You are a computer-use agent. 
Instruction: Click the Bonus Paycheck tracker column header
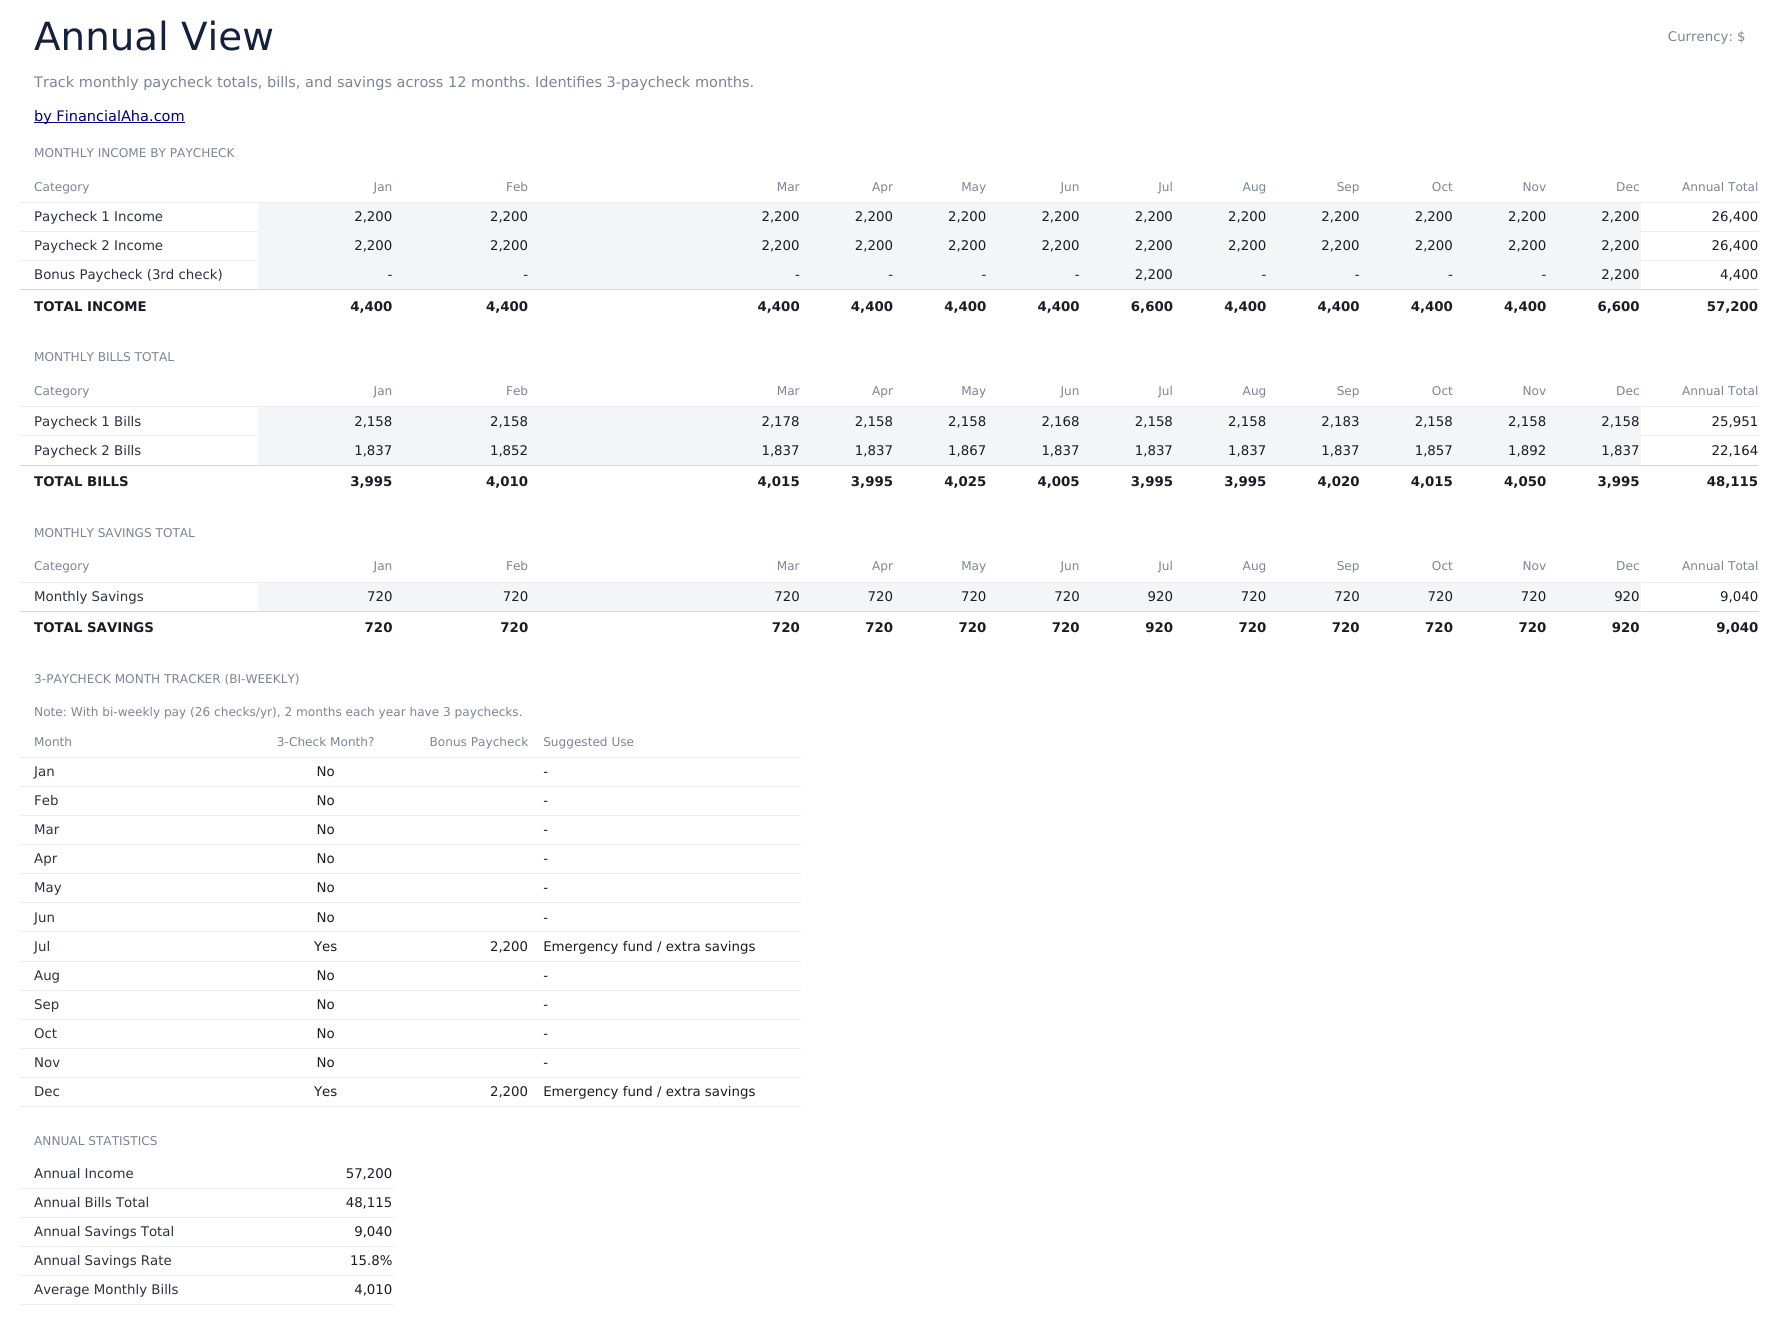(478, 742)
